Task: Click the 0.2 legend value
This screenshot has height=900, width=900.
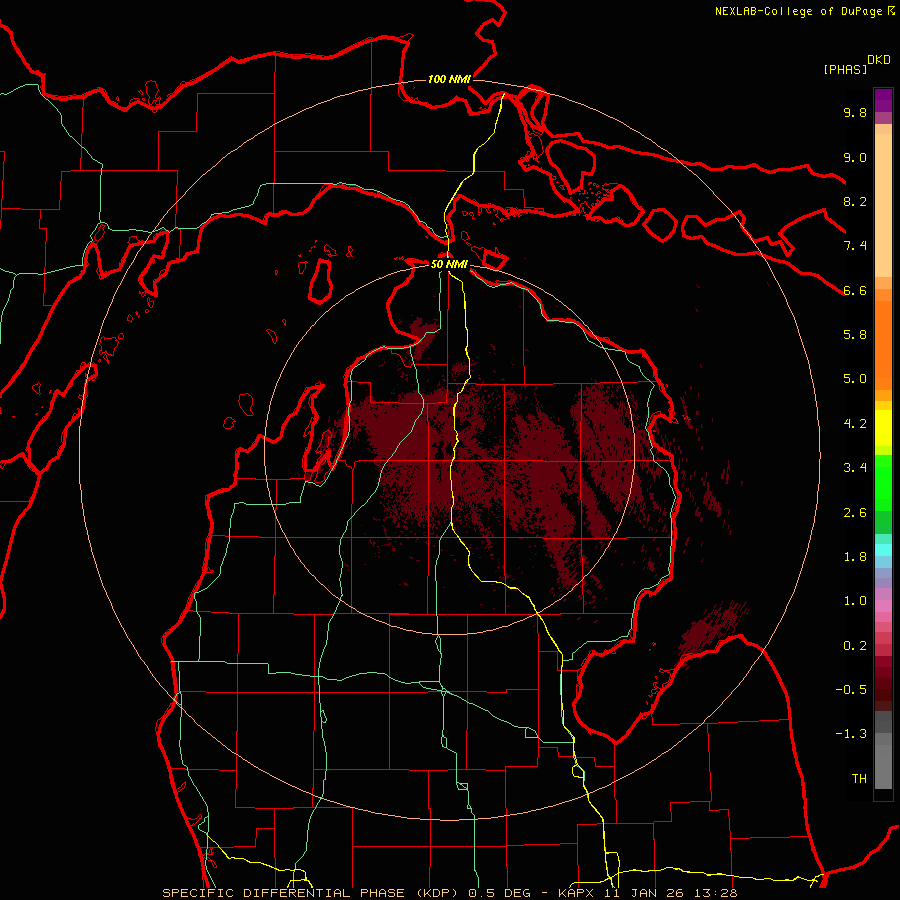Action: tap(855, 646)
